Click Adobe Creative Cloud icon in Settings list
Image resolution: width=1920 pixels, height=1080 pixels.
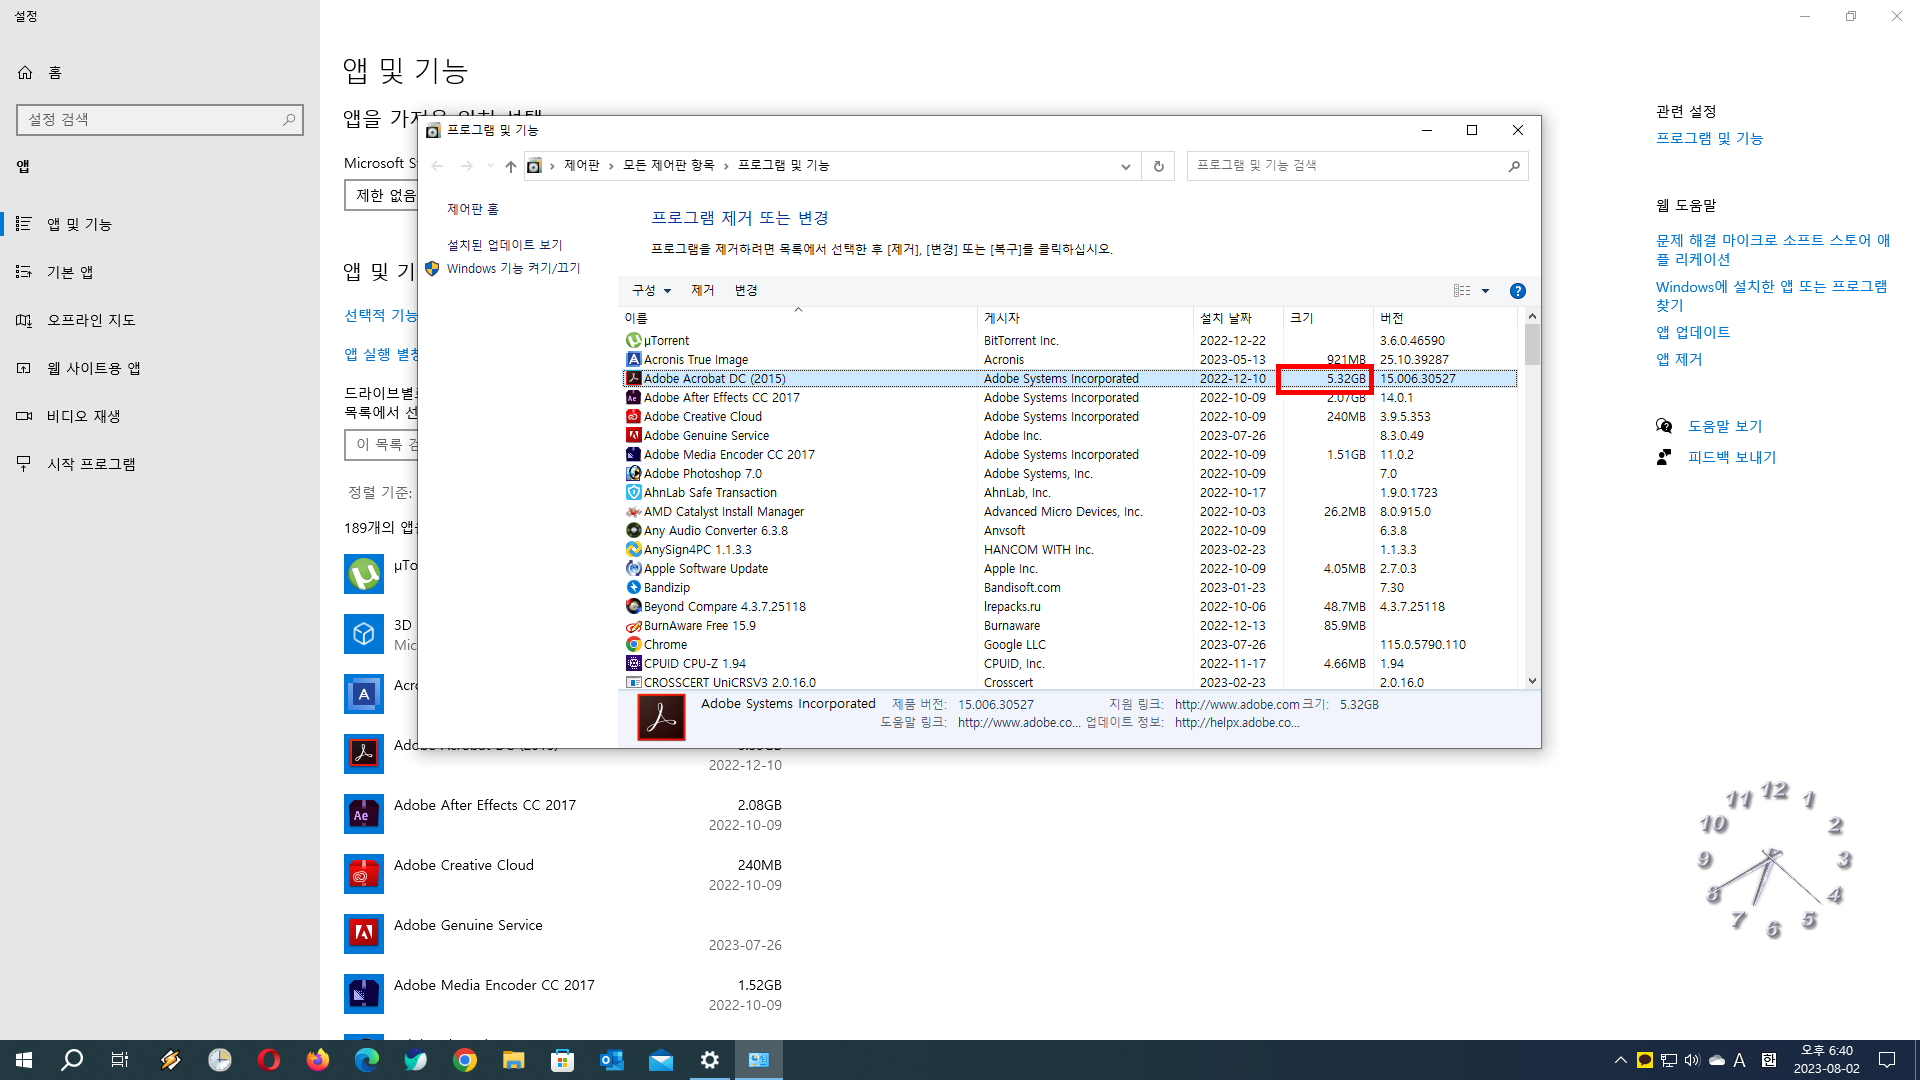[x=364, y=874]
